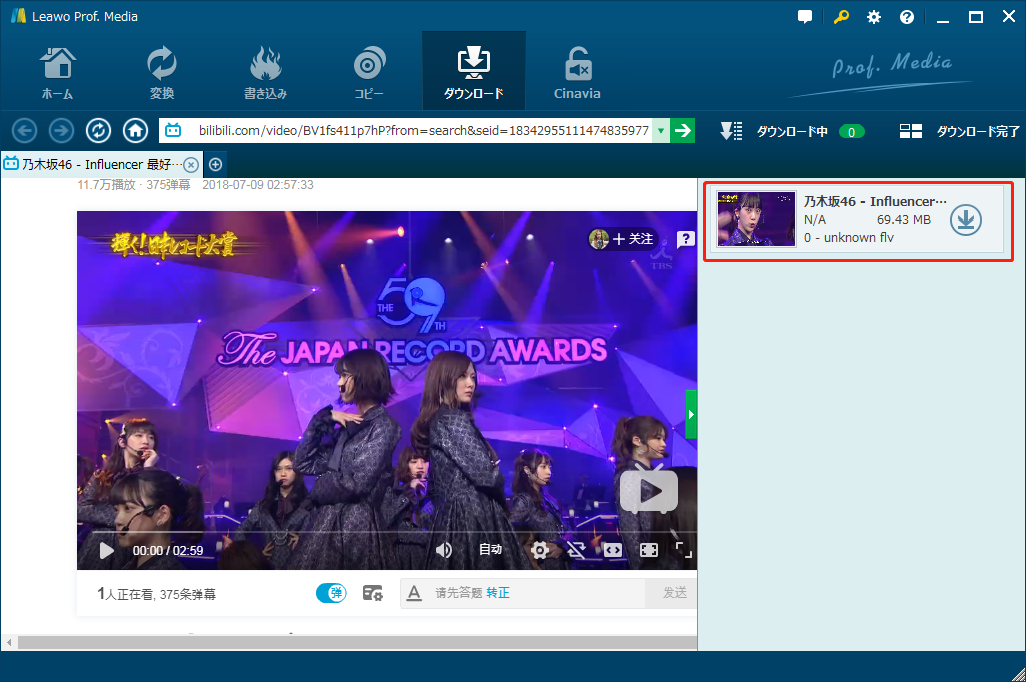This screenshot has height=682, width=1026.
Task: Refresh the current web page
Action: point(98,131)
